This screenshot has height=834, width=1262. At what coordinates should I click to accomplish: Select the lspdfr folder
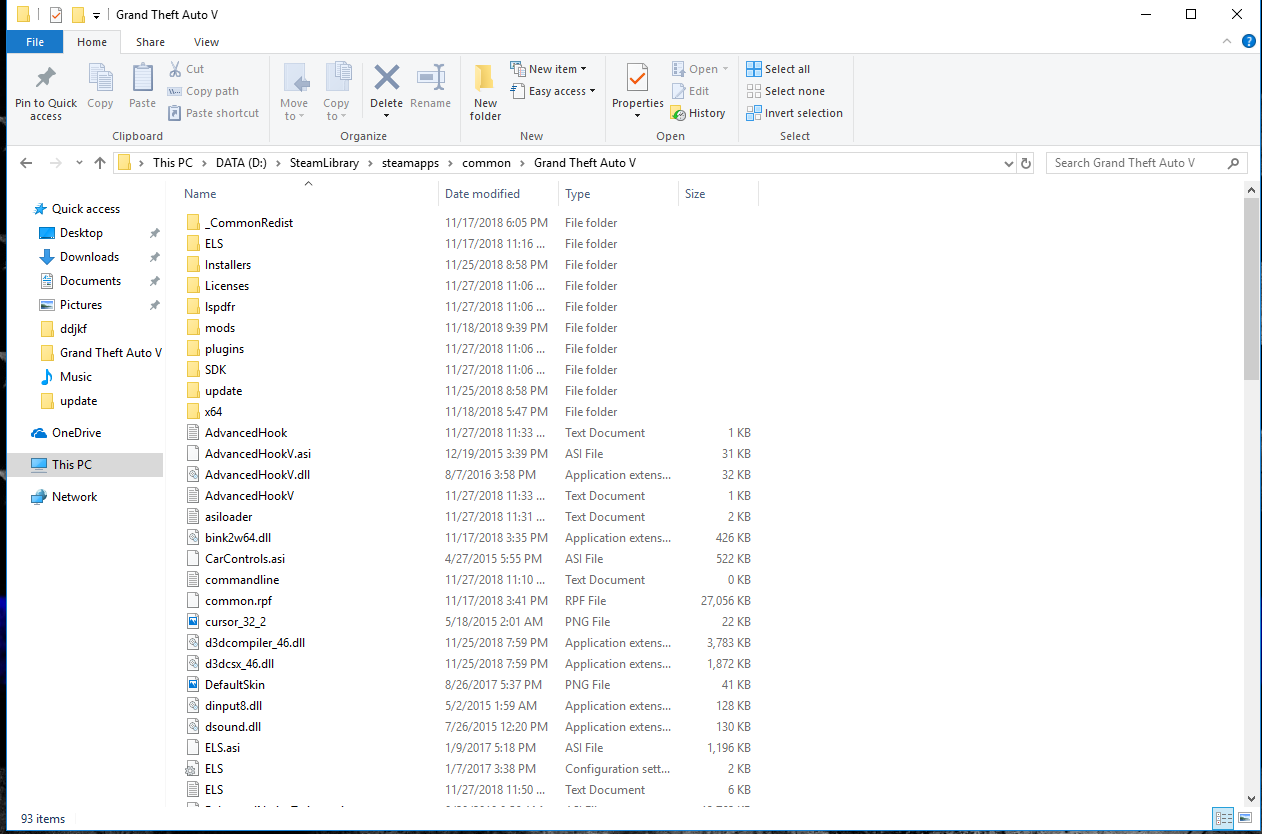220,307
